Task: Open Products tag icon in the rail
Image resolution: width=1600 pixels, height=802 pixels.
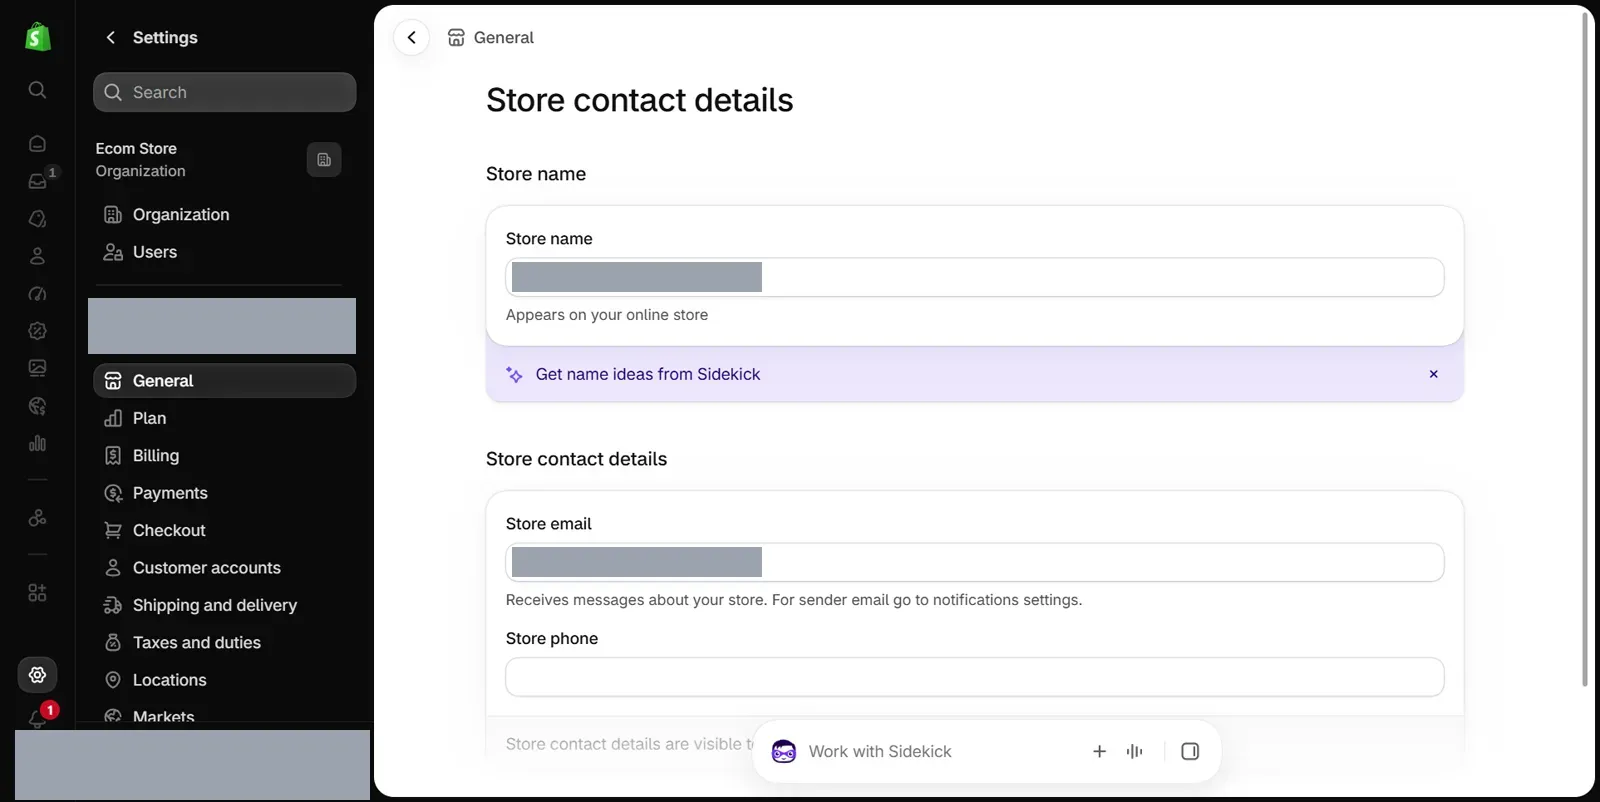Action: pyautogui.click(x=37, y=218)
